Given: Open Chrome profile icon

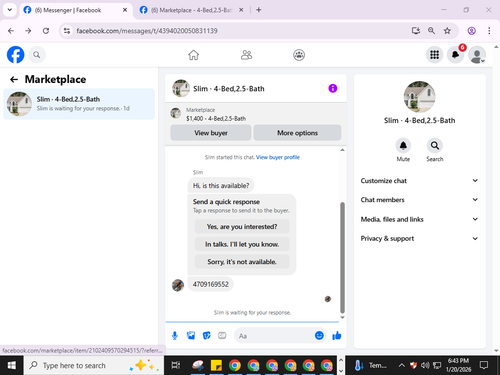Looking at the screenshot, I should click(472, 31).
